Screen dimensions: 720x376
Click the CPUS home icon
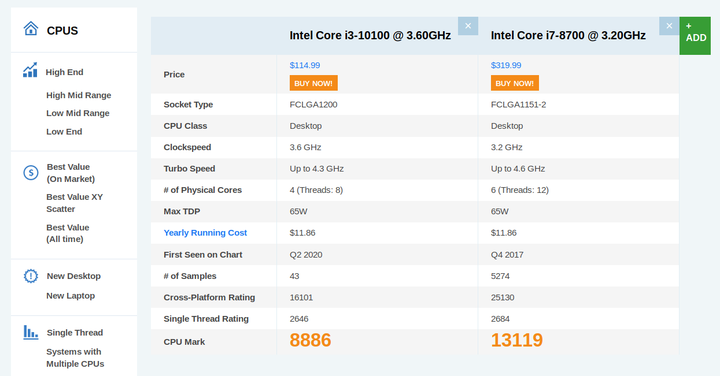click(31, 28)
